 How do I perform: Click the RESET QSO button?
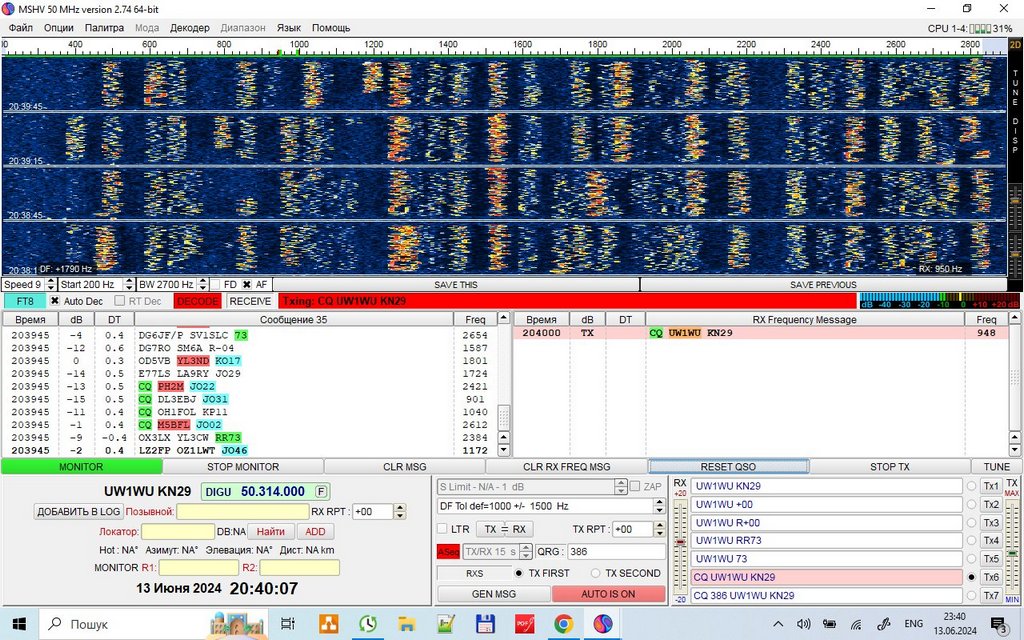point(728,466)
